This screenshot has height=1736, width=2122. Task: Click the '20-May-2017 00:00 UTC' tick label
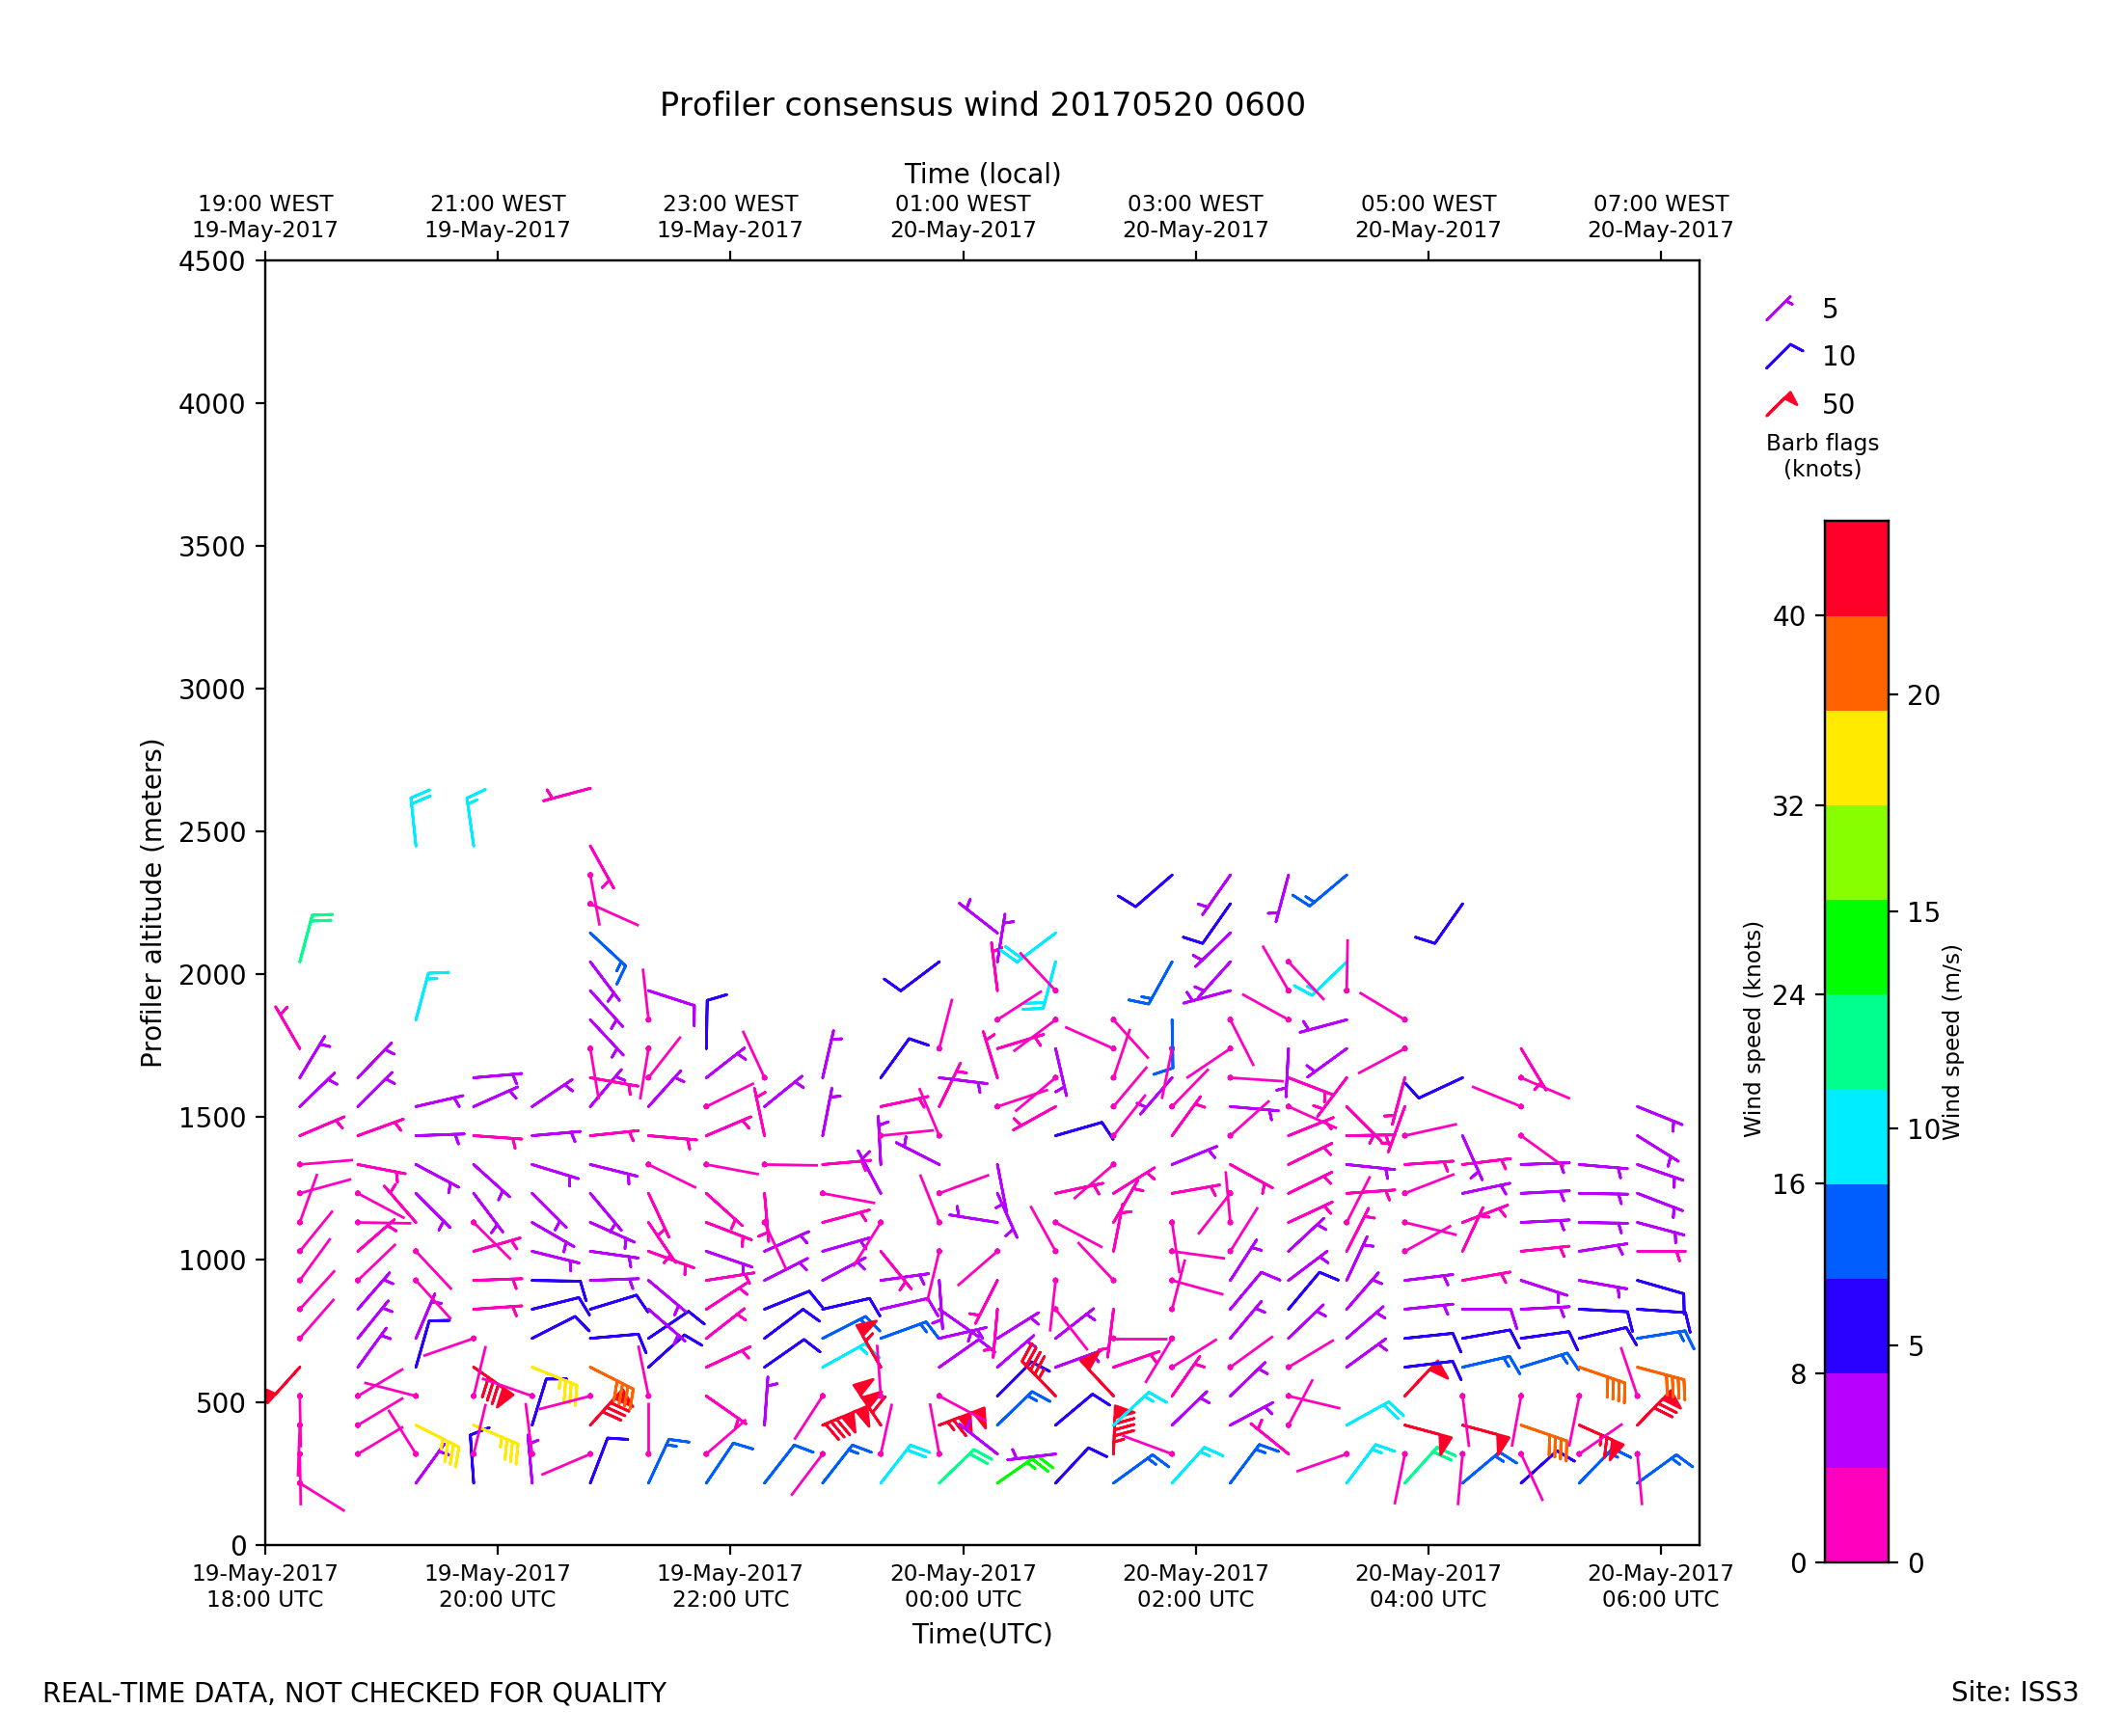point(963,1586)
